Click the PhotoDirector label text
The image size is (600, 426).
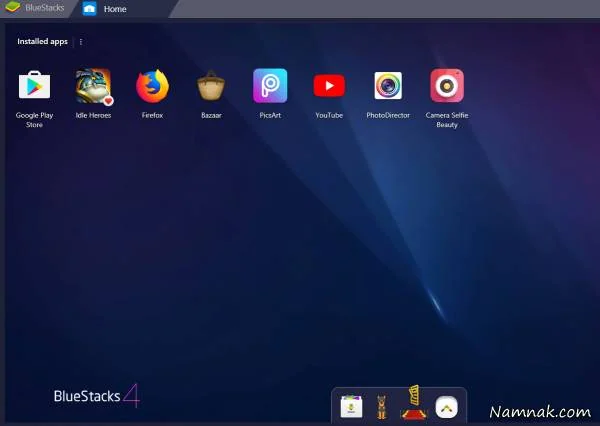(388, 115)
